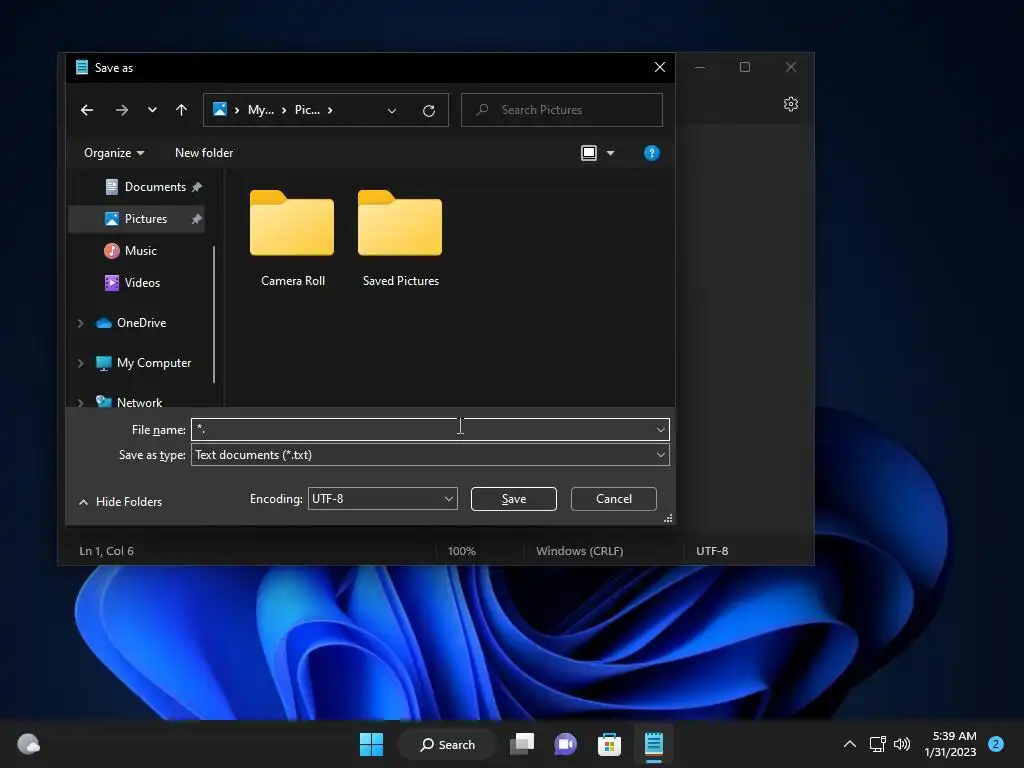Open the clock and date panel
This screenshot has height=768, width=1024.
(950, 744)
